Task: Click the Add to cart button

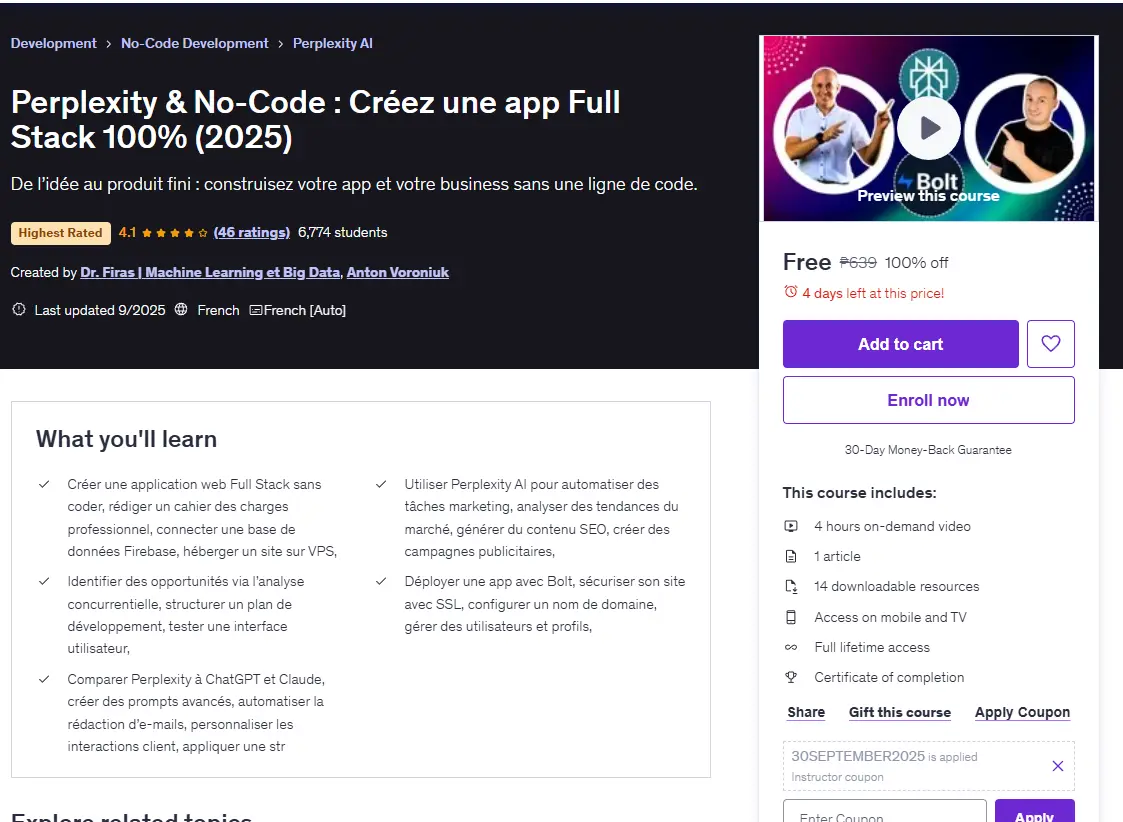Action: coord(900,344)
